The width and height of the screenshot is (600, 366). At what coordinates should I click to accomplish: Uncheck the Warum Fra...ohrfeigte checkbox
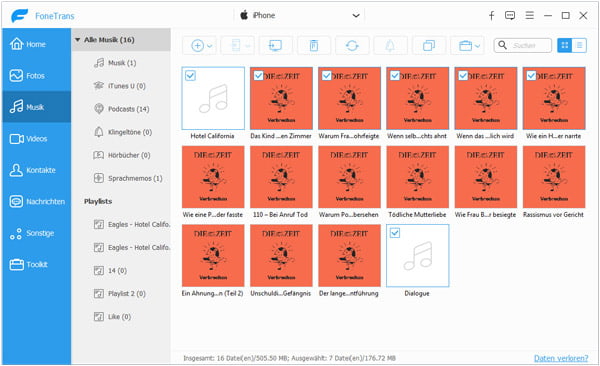326,75
